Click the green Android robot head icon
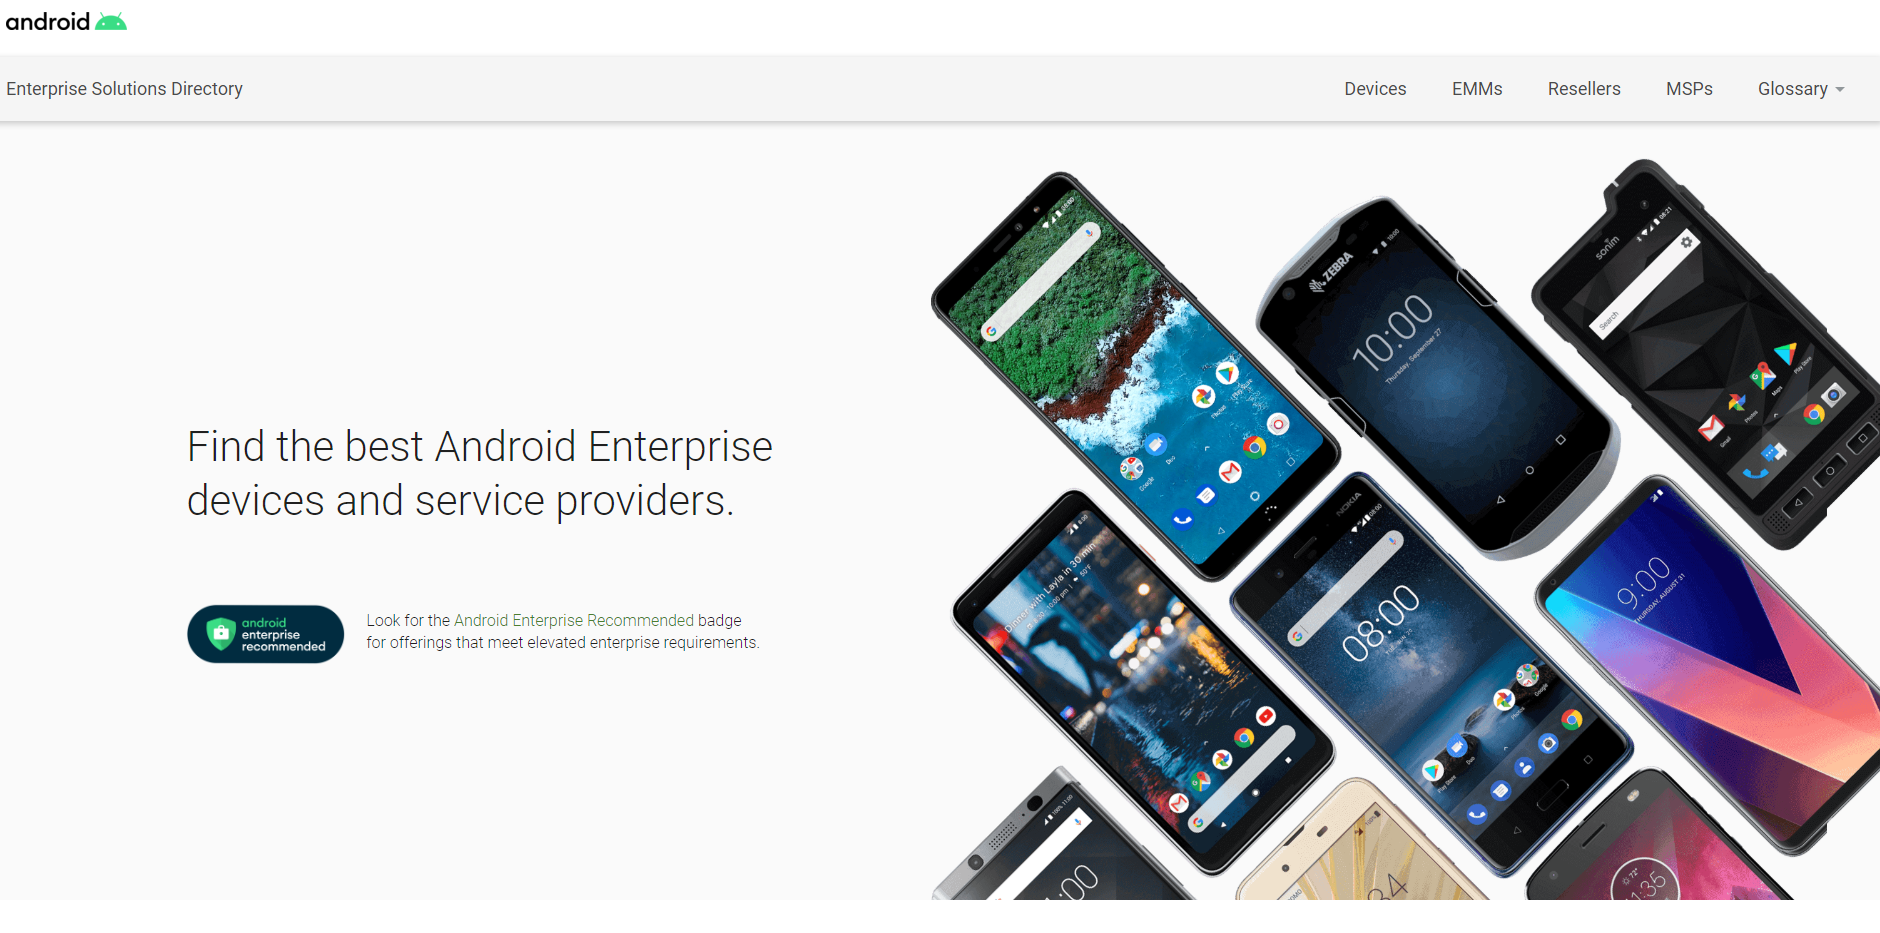The width and height of the screenshot is (1880, 933). pyautogui.click(x=111, y=21)
